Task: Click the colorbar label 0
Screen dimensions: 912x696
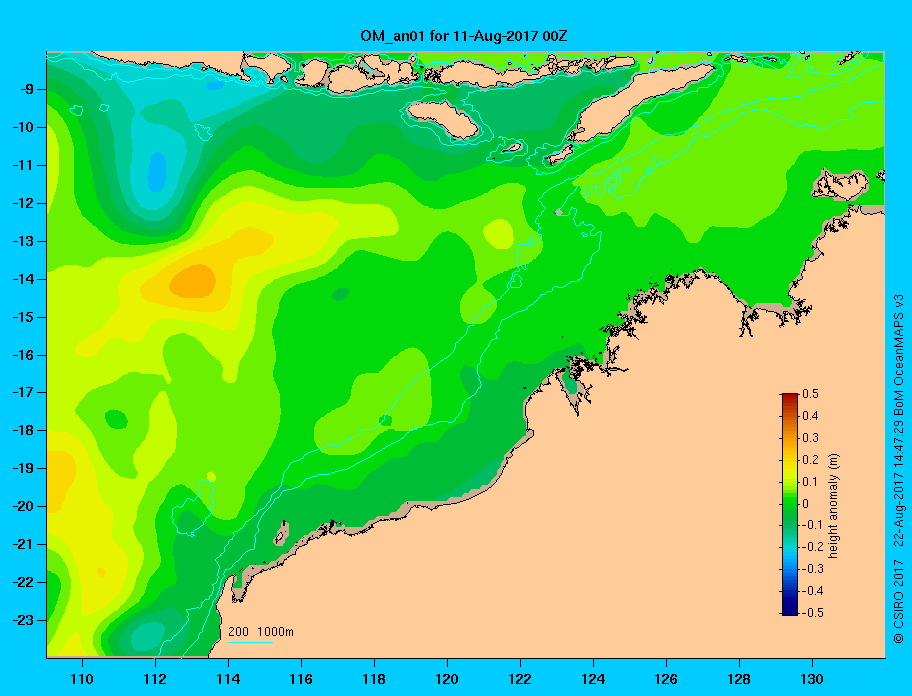Action: [806, 504]
